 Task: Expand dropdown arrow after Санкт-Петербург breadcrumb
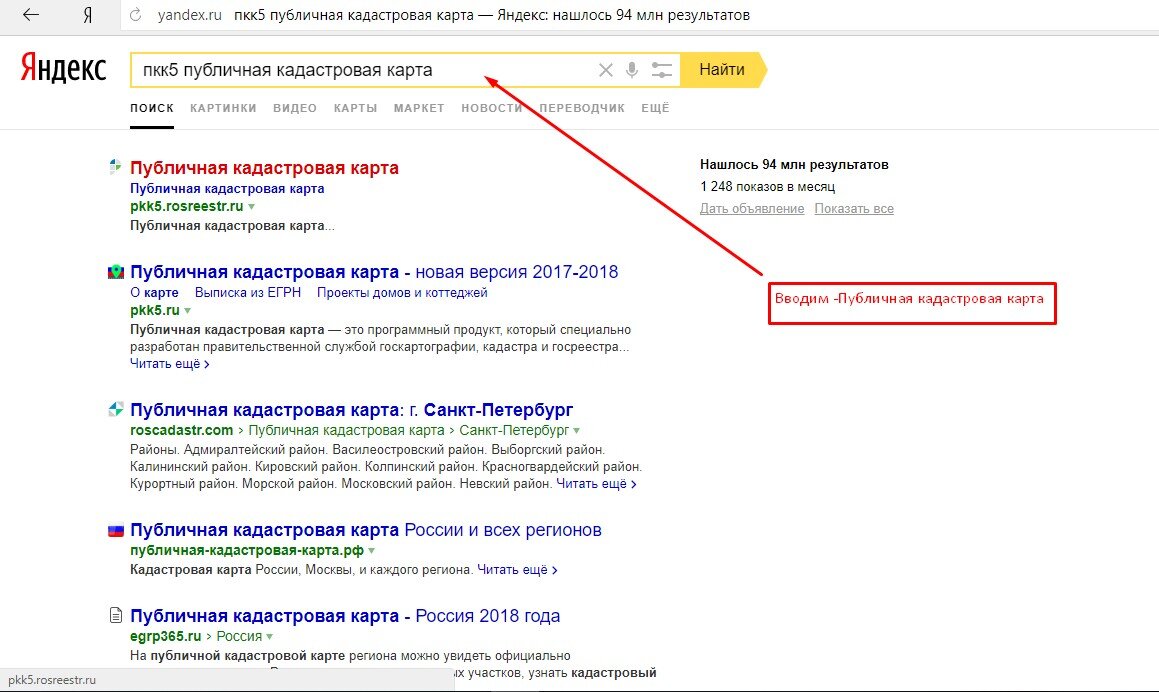click(577, 430)
